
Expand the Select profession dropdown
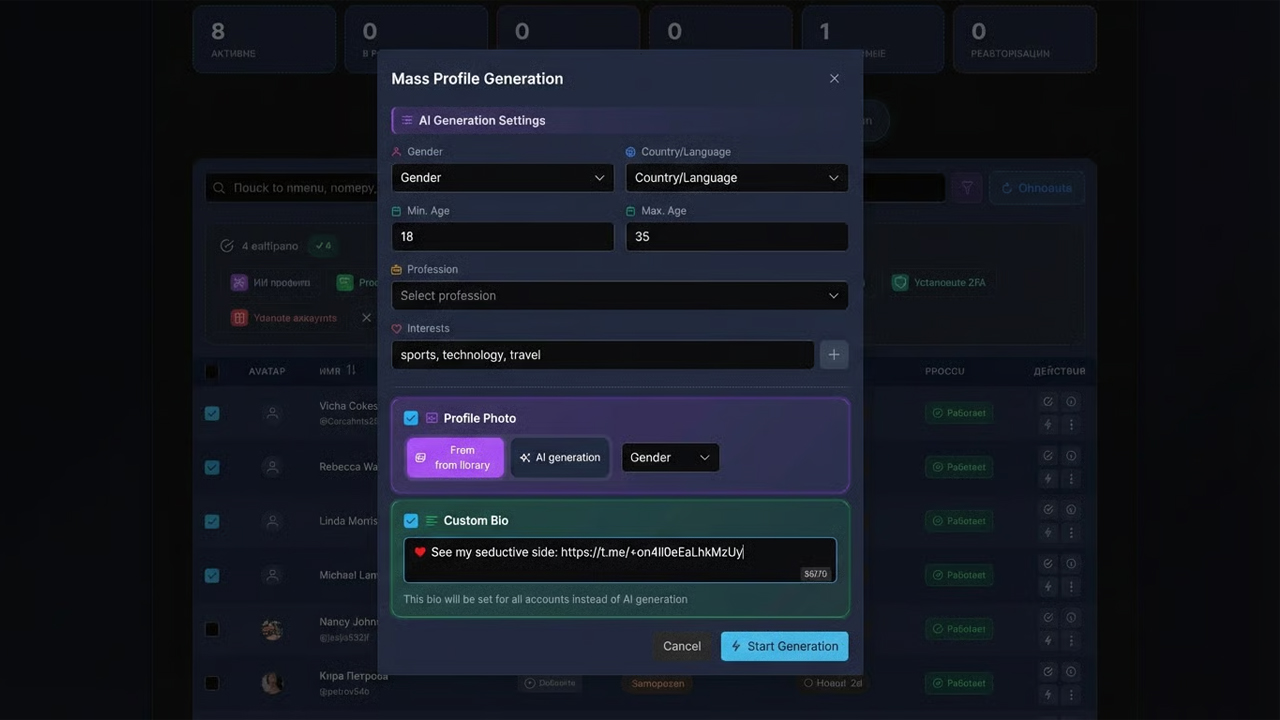click(620, 296)
